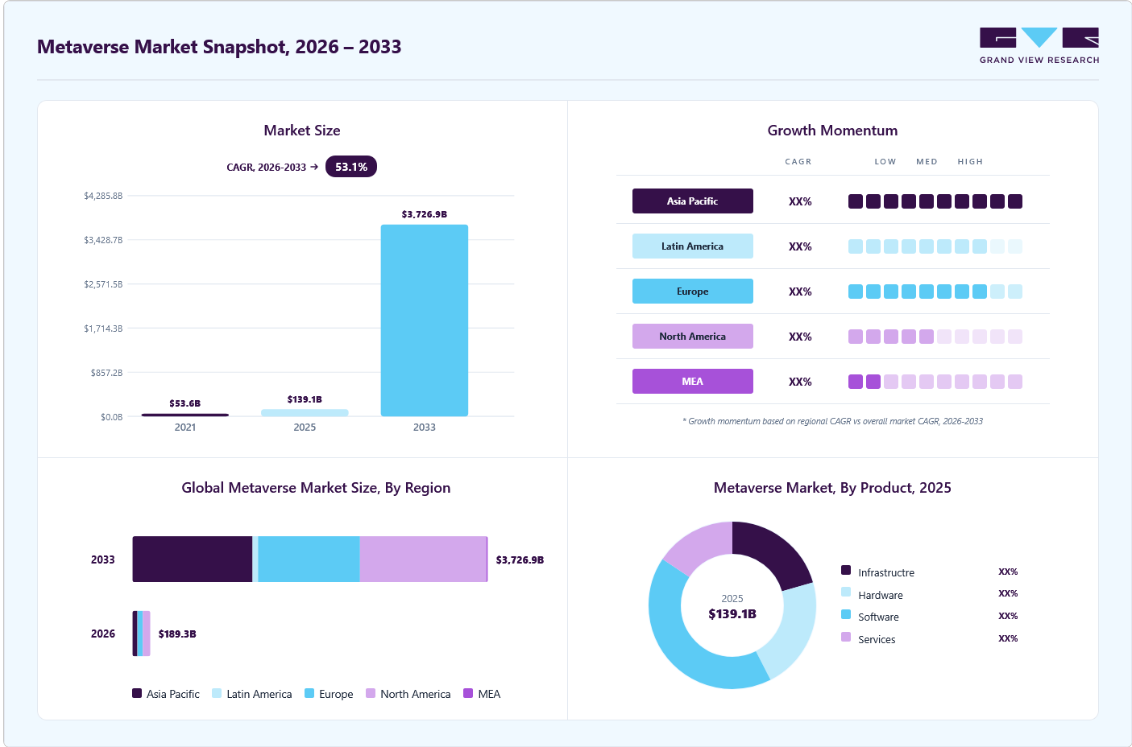Click the $3,726.9B label above 2033 bar
The height and width of the screenshot is (747, 1132).
pos(424,214)
